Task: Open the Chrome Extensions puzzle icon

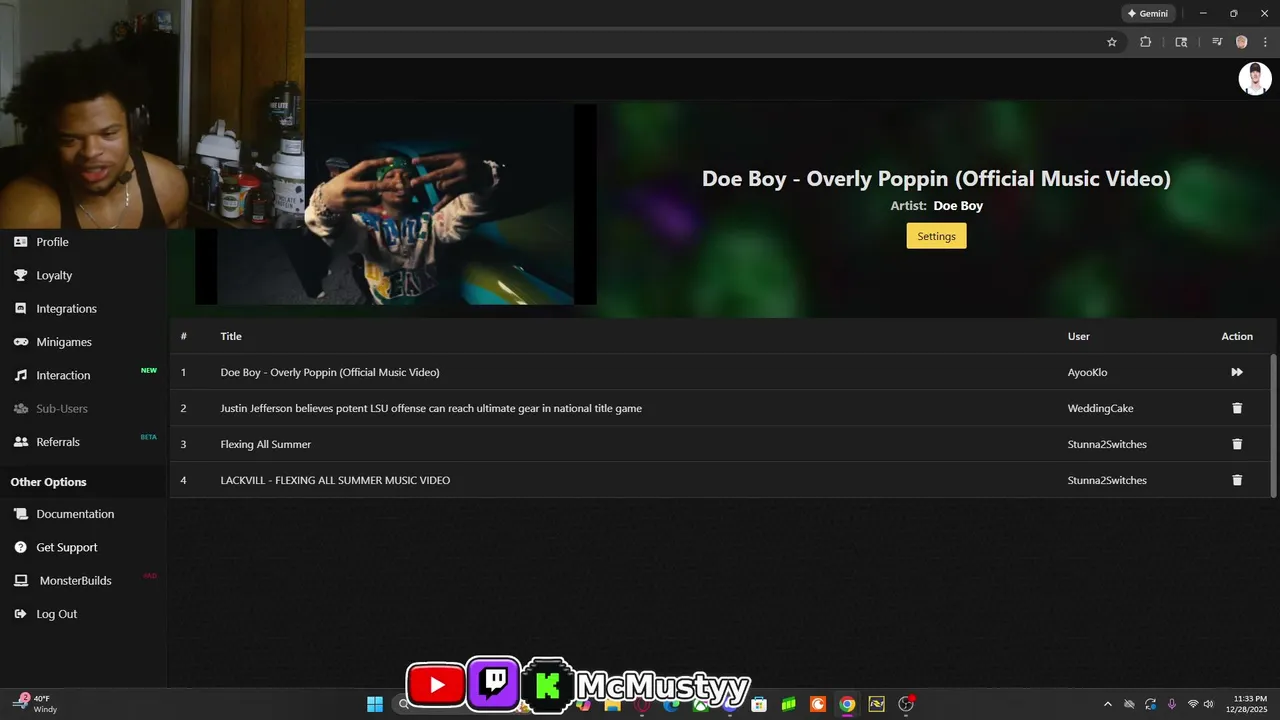Action: pyautogui.click(x=1146, y=42)
